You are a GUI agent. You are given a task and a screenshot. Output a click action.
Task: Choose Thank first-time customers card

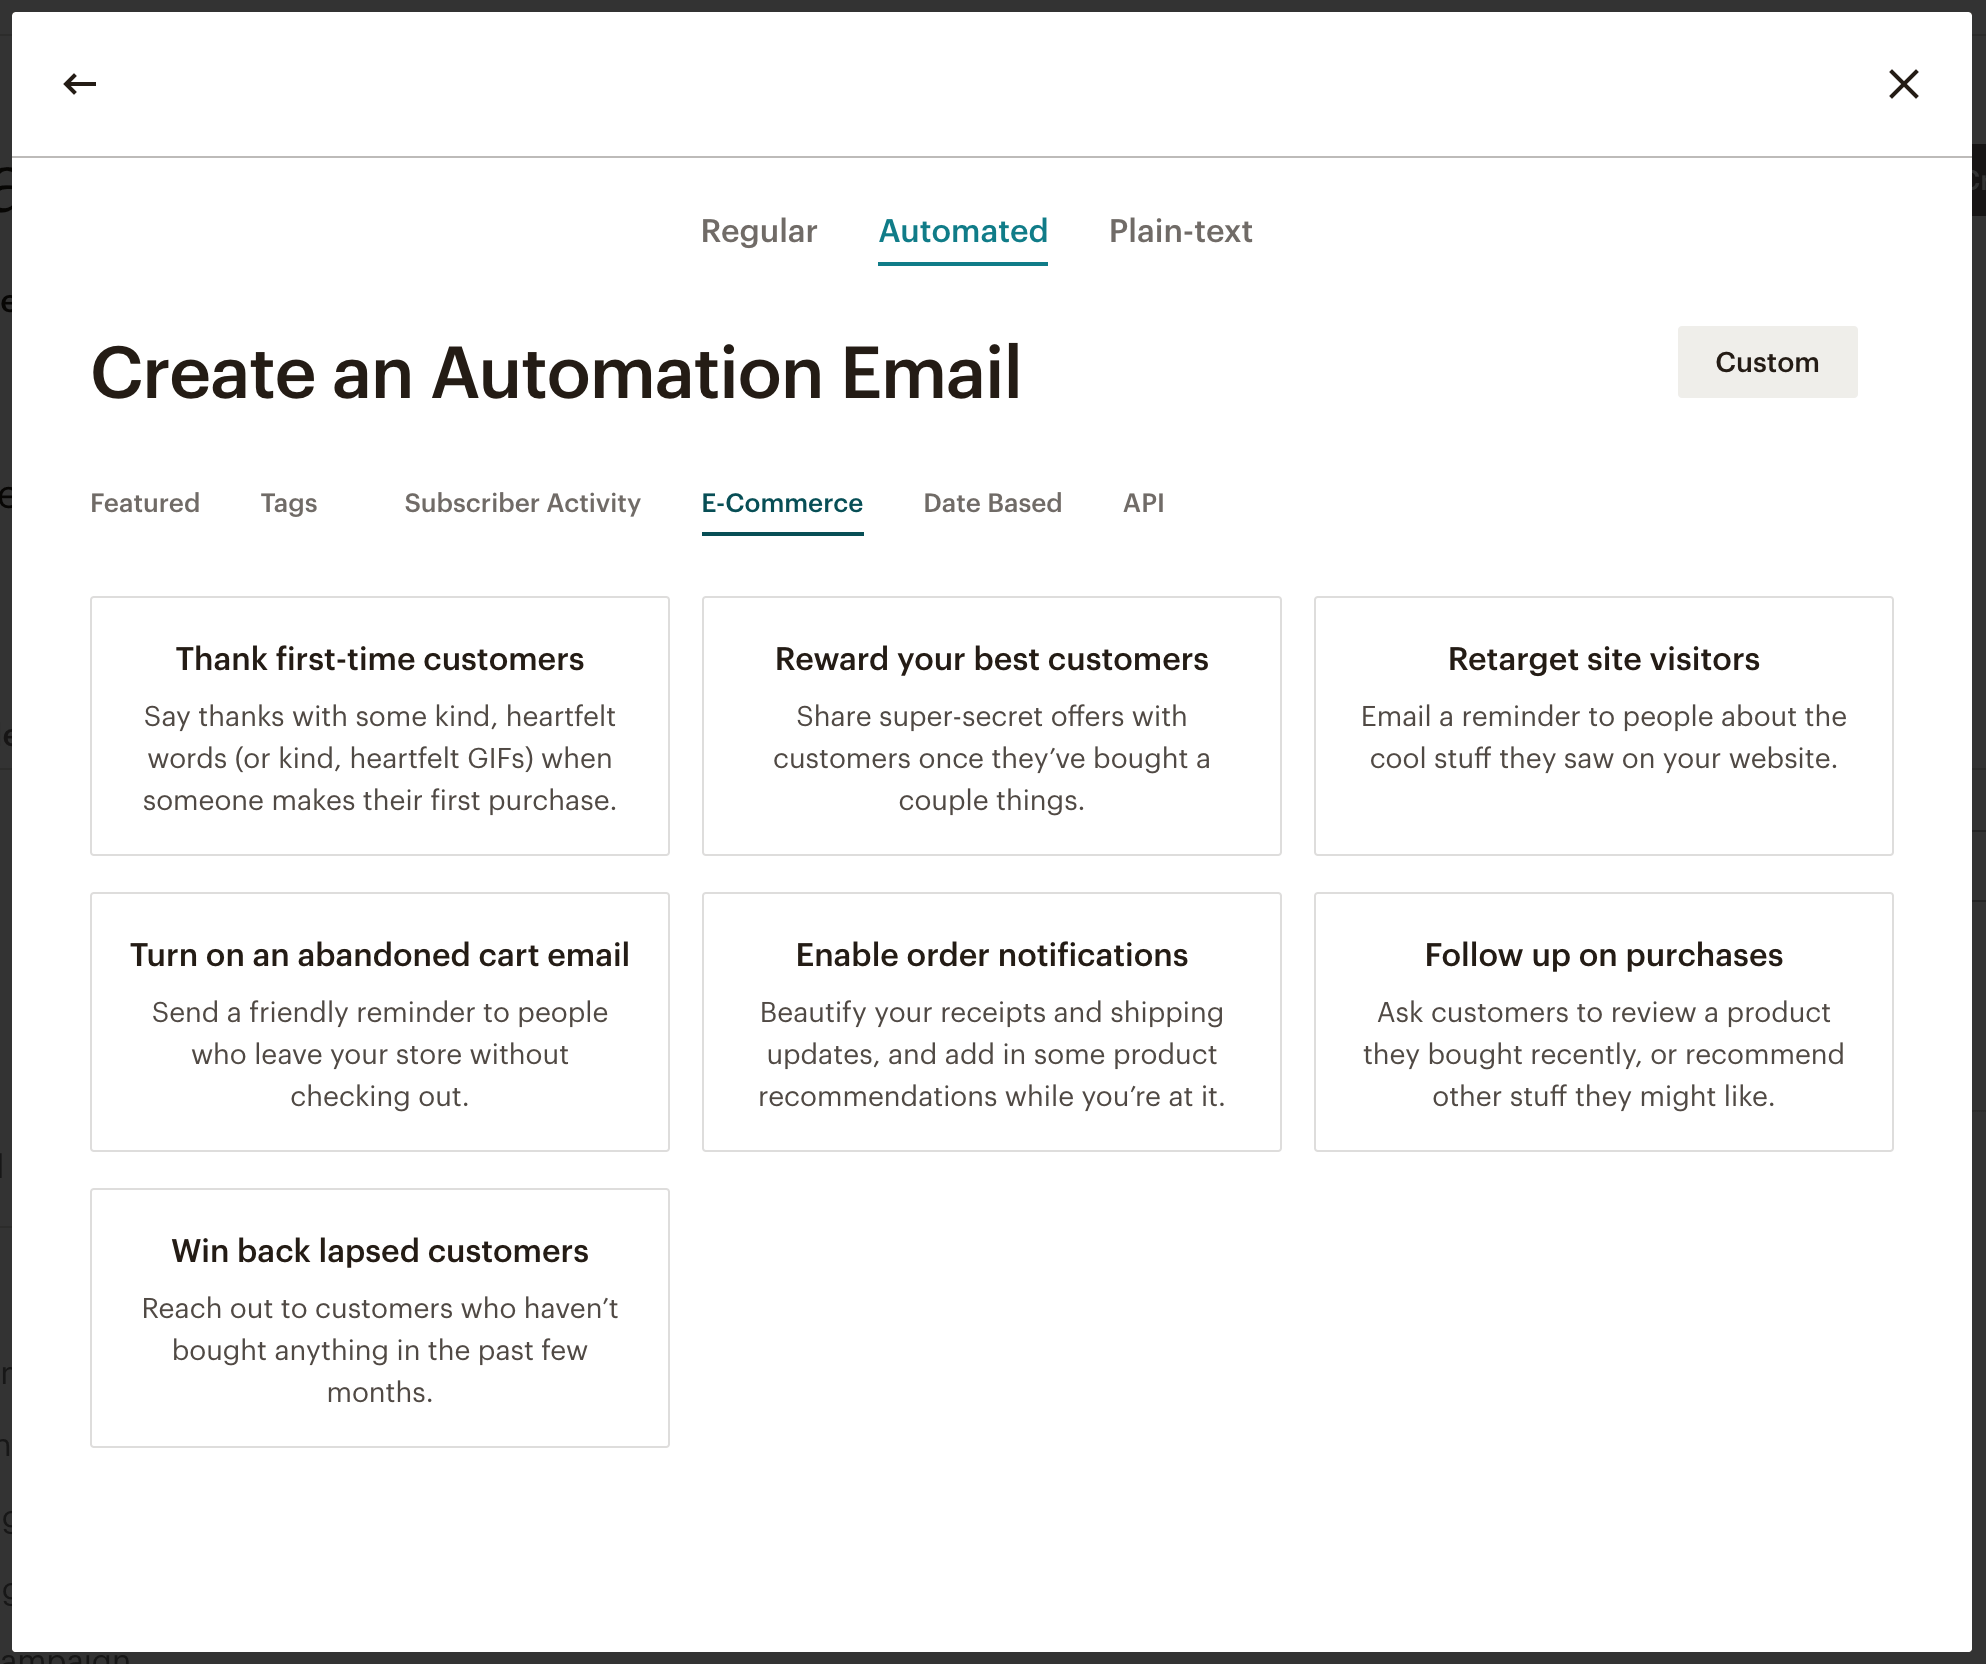[x=380, y=726]
